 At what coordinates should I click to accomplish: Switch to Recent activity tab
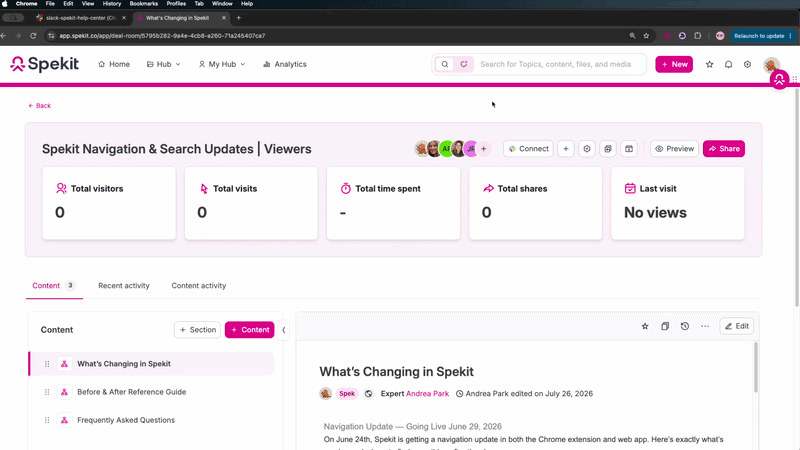124,286
